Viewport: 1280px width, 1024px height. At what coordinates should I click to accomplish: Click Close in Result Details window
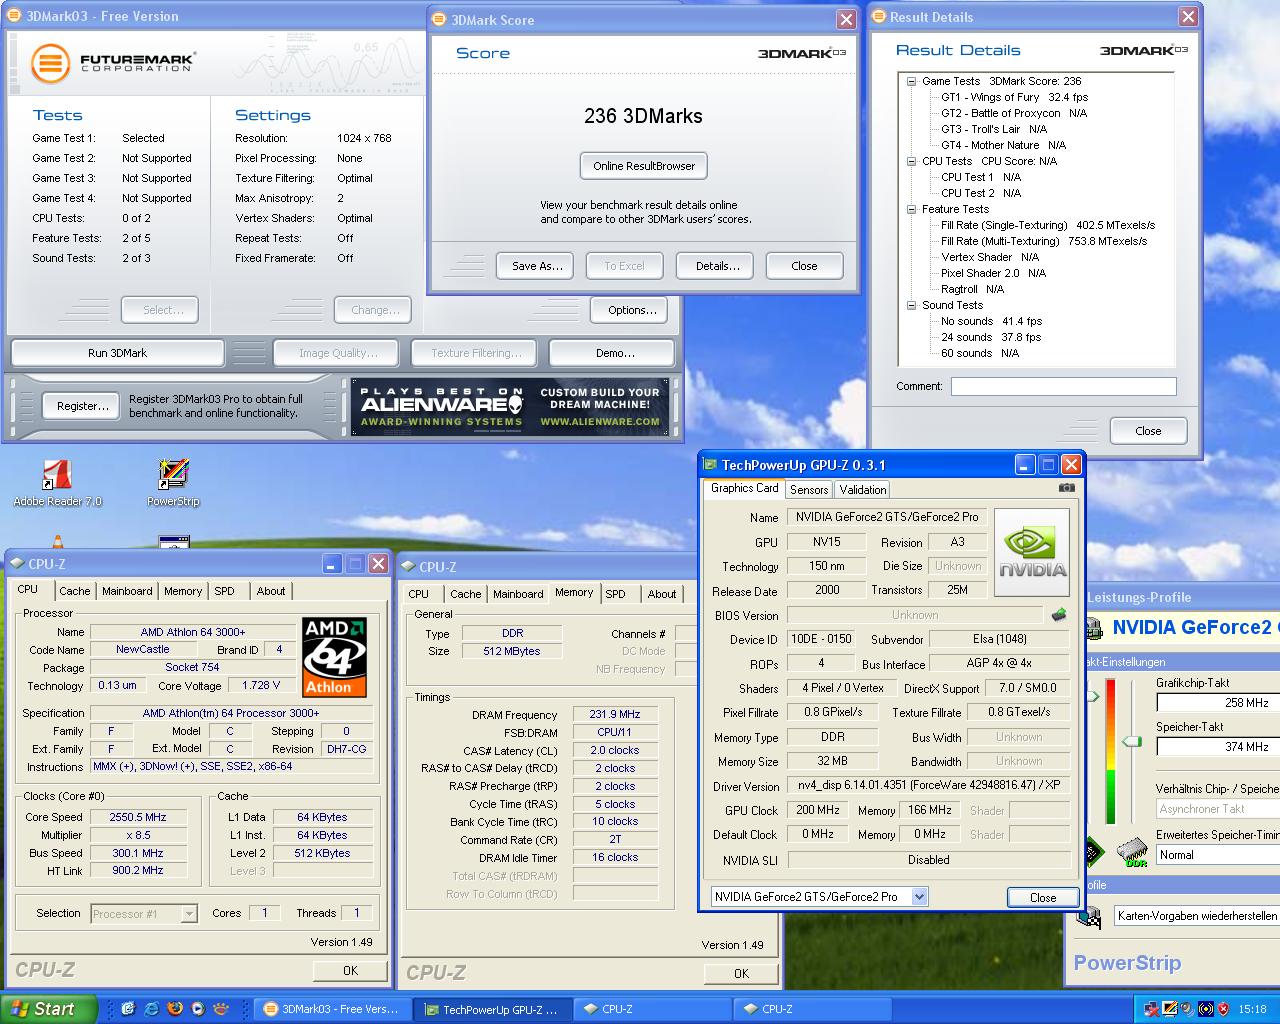click(x=1148, y=431)
